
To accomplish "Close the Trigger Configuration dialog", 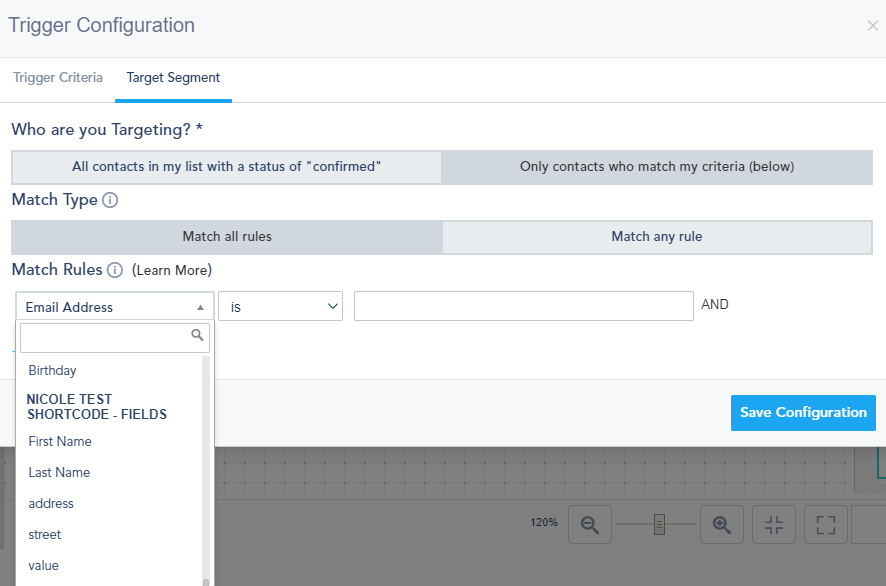I will tap(872, 26).
